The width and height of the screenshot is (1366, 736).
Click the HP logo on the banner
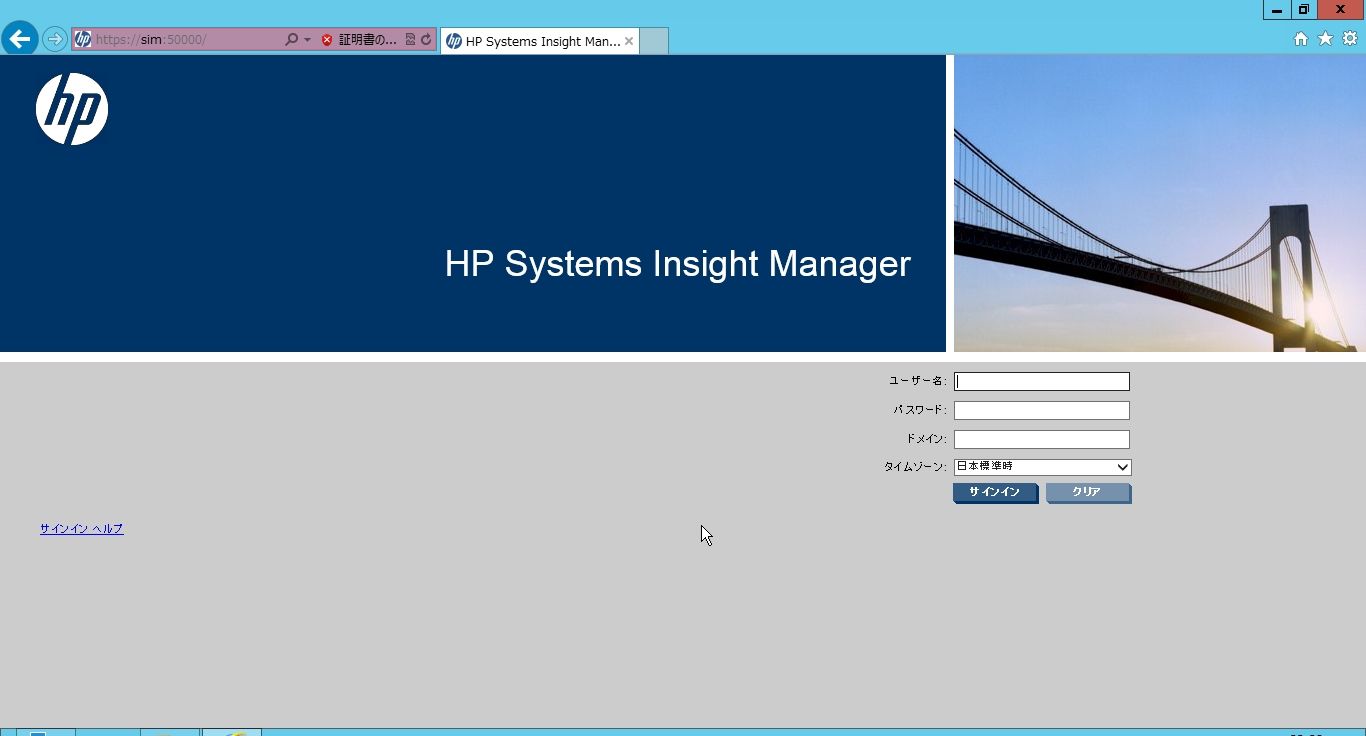[72, 109]
